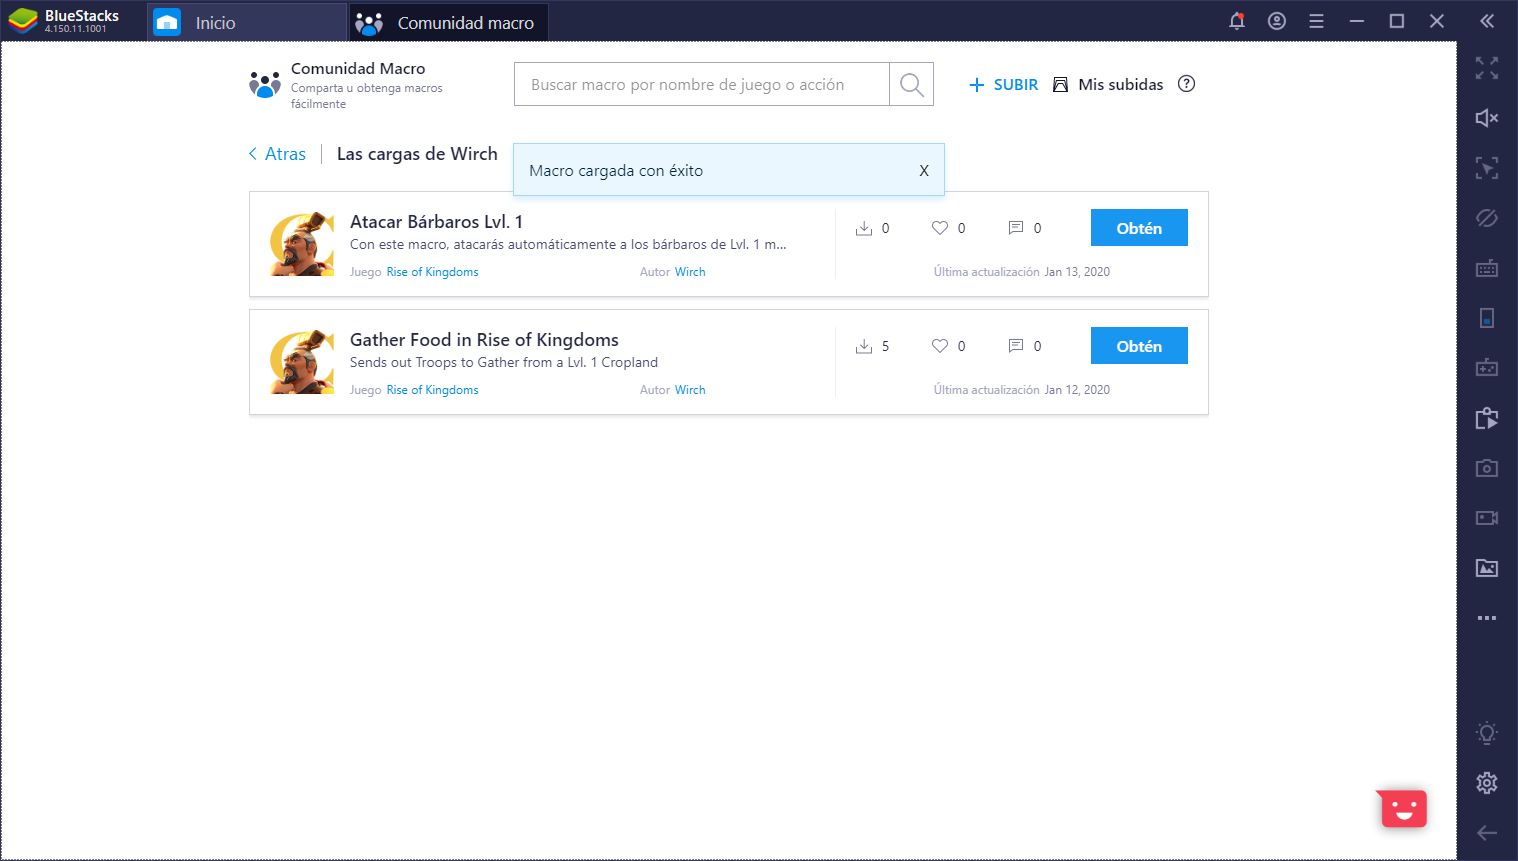This screenshot has width=1518, height=861.
Task: Mute the volume in the sidebar
Action: coord(1487,118)
